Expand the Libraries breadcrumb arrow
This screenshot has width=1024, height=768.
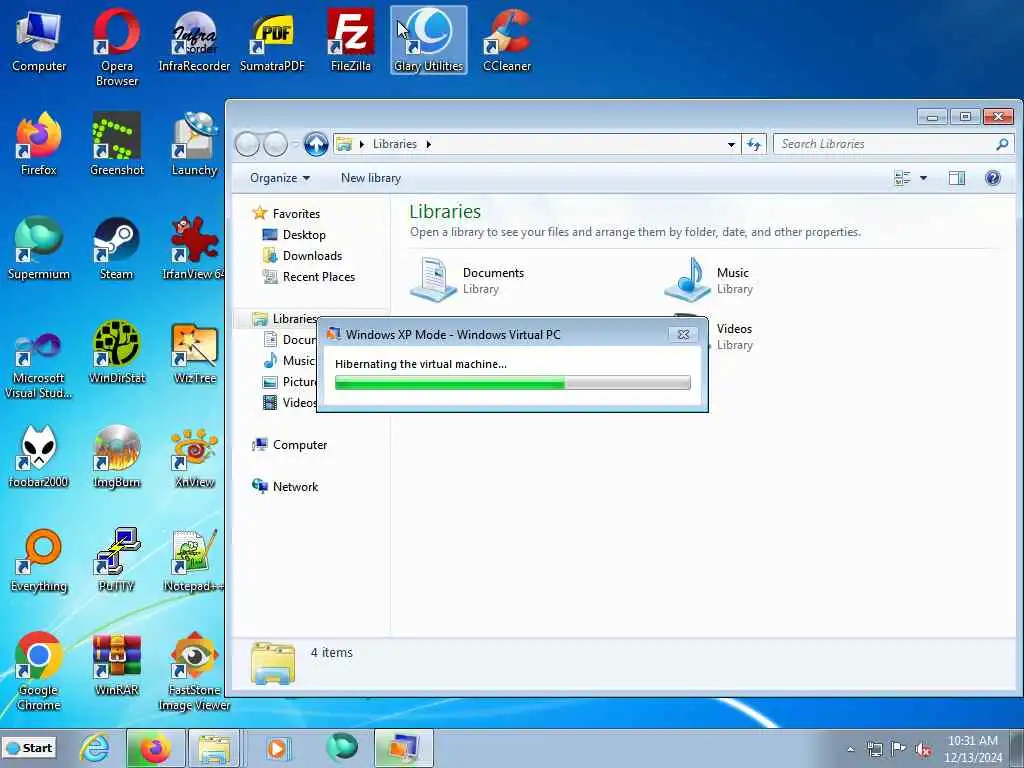[428, 144]
